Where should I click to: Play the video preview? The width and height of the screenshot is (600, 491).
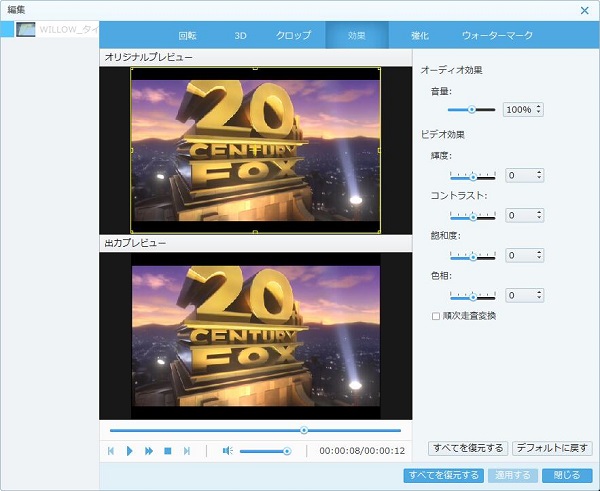tap(129, 451)
